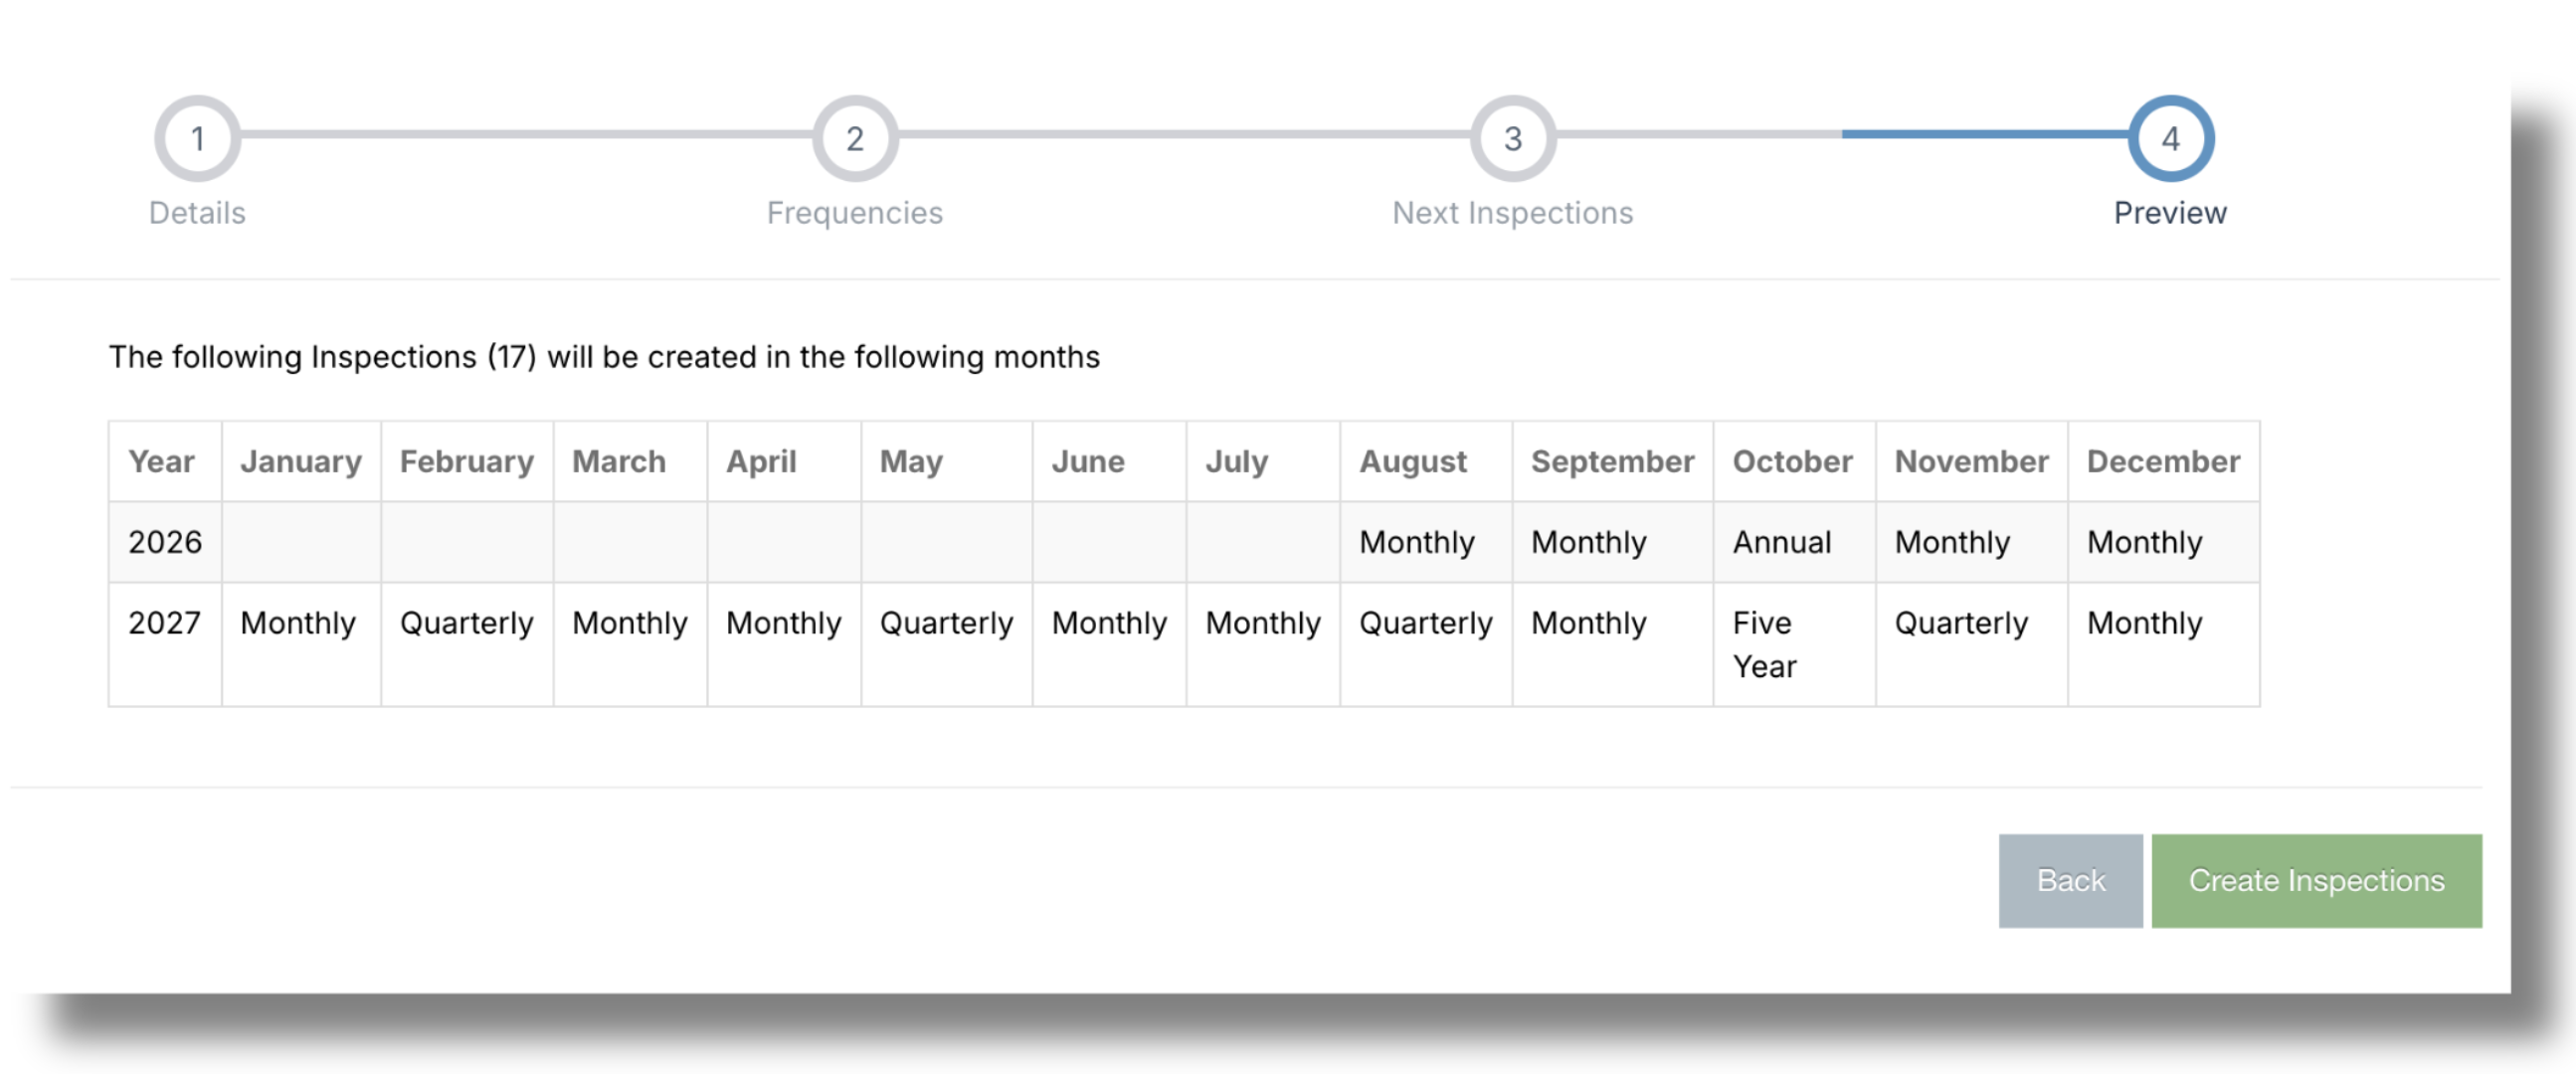Open the Details step label
Viewport: 2576px width, 1074px height.
tap(197, 213)
